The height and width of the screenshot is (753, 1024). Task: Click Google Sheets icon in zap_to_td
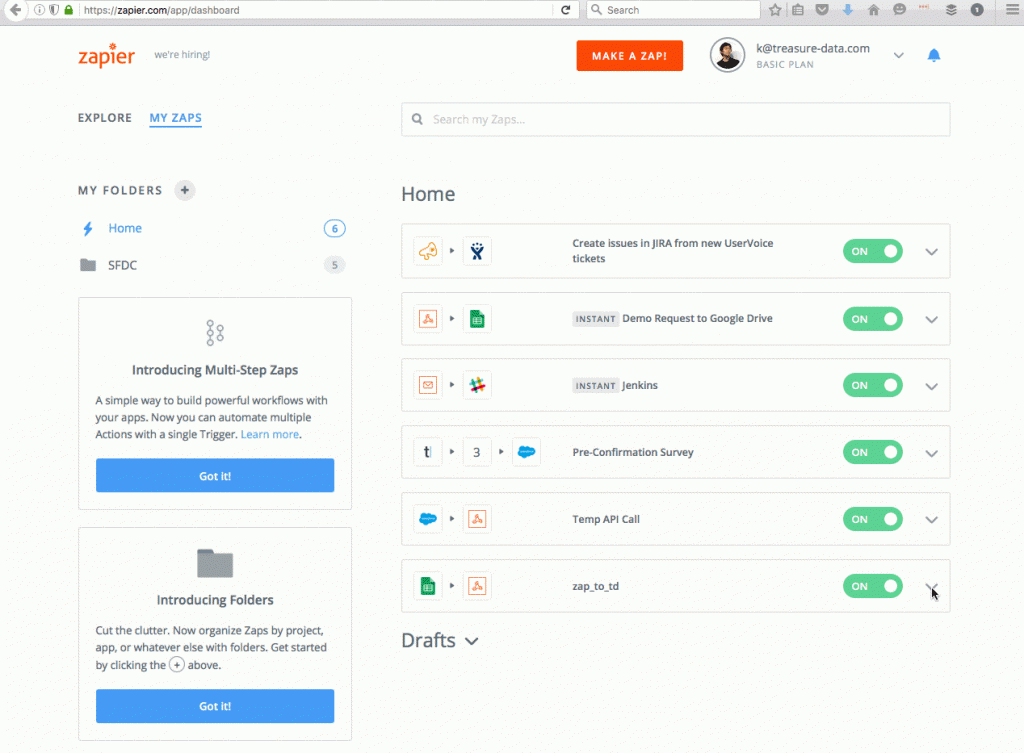click(x=428, y=586)
